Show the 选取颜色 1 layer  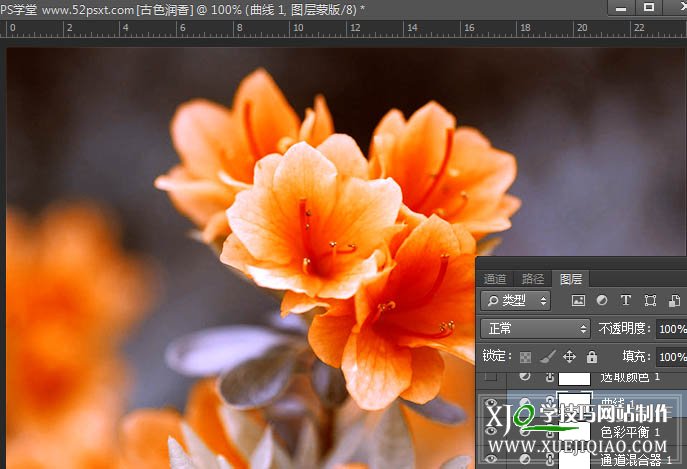[490, 377]
